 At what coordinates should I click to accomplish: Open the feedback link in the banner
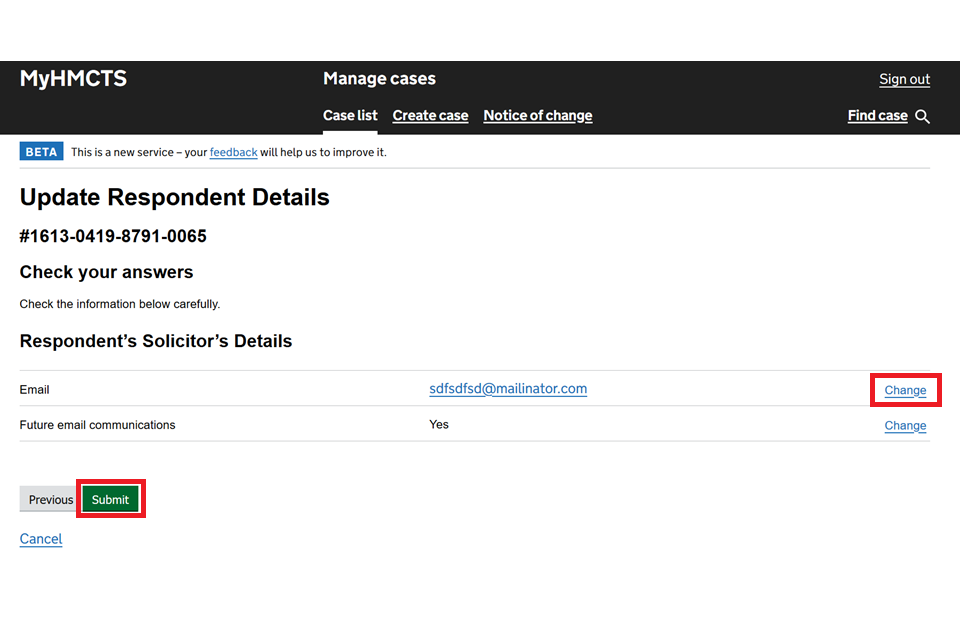pos(233,152)
